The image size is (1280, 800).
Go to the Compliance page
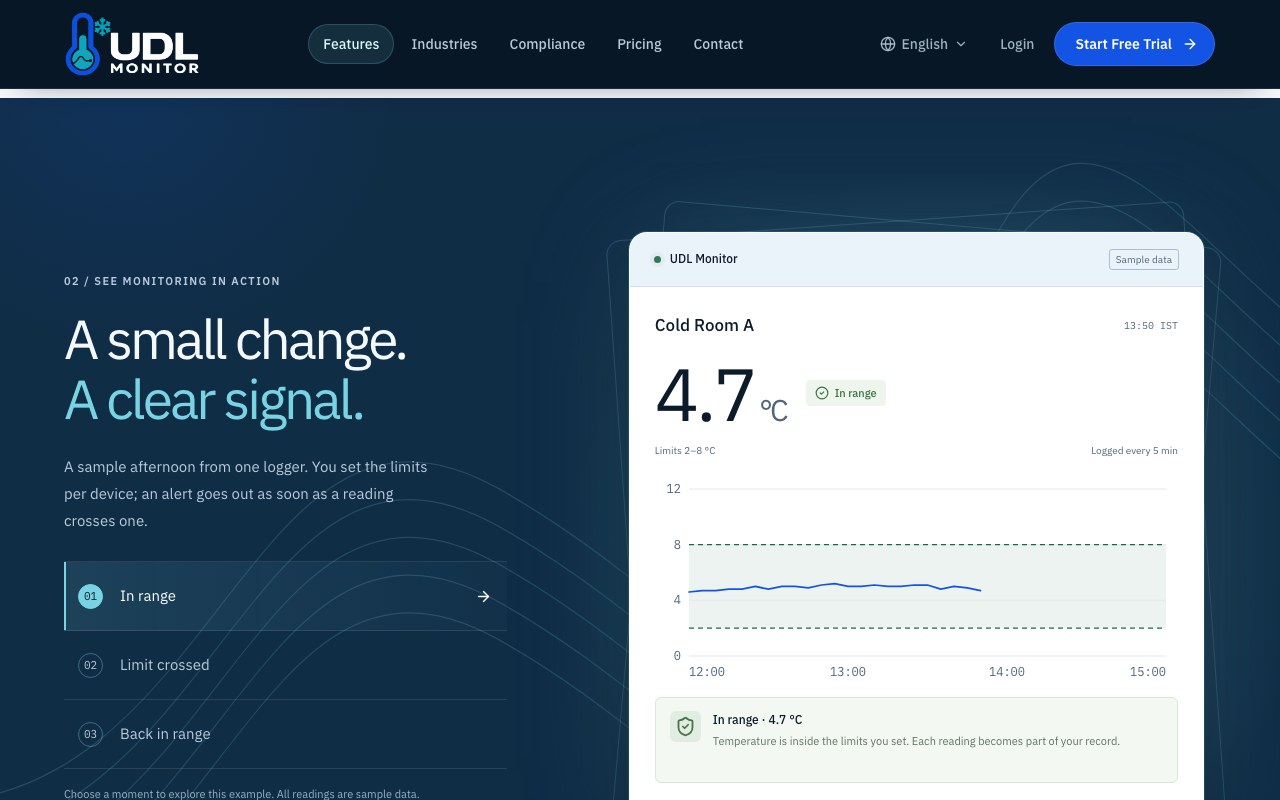(x=547, y=44)
